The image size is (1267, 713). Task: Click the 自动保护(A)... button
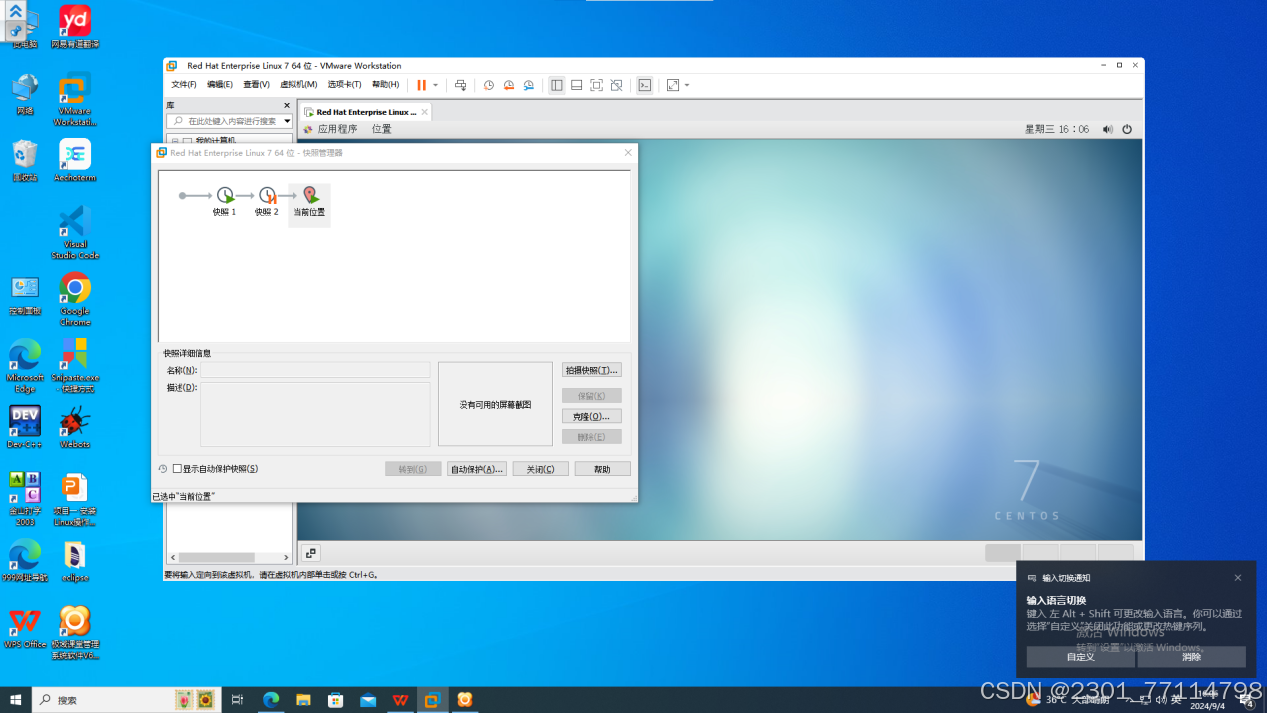coord(476,469)
